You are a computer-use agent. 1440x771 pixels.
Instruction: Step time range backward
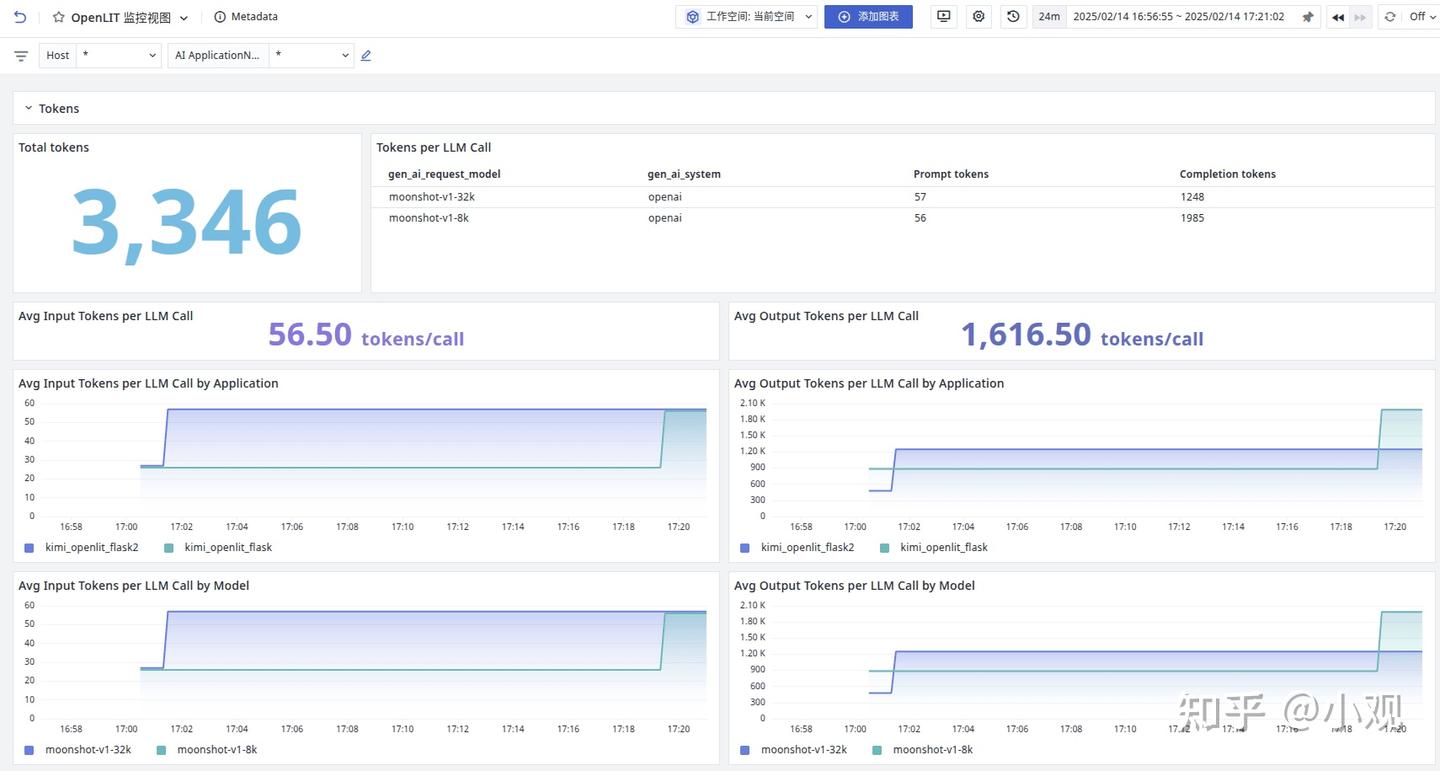[1337, 17]
